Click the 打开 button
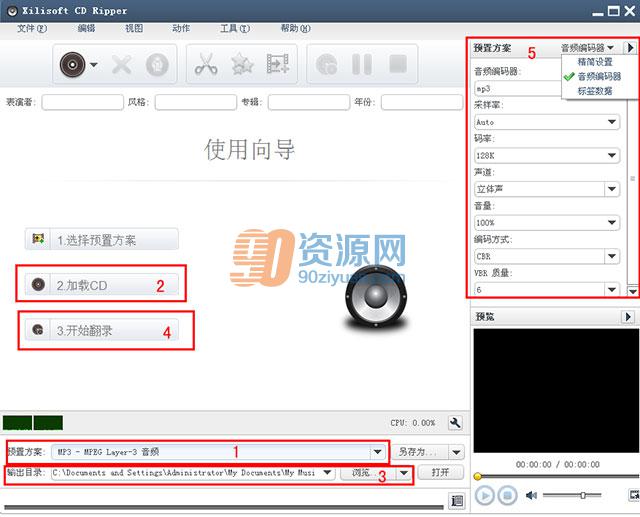The height and width of the screenshot is (517, 640). (x=441, y=473)
